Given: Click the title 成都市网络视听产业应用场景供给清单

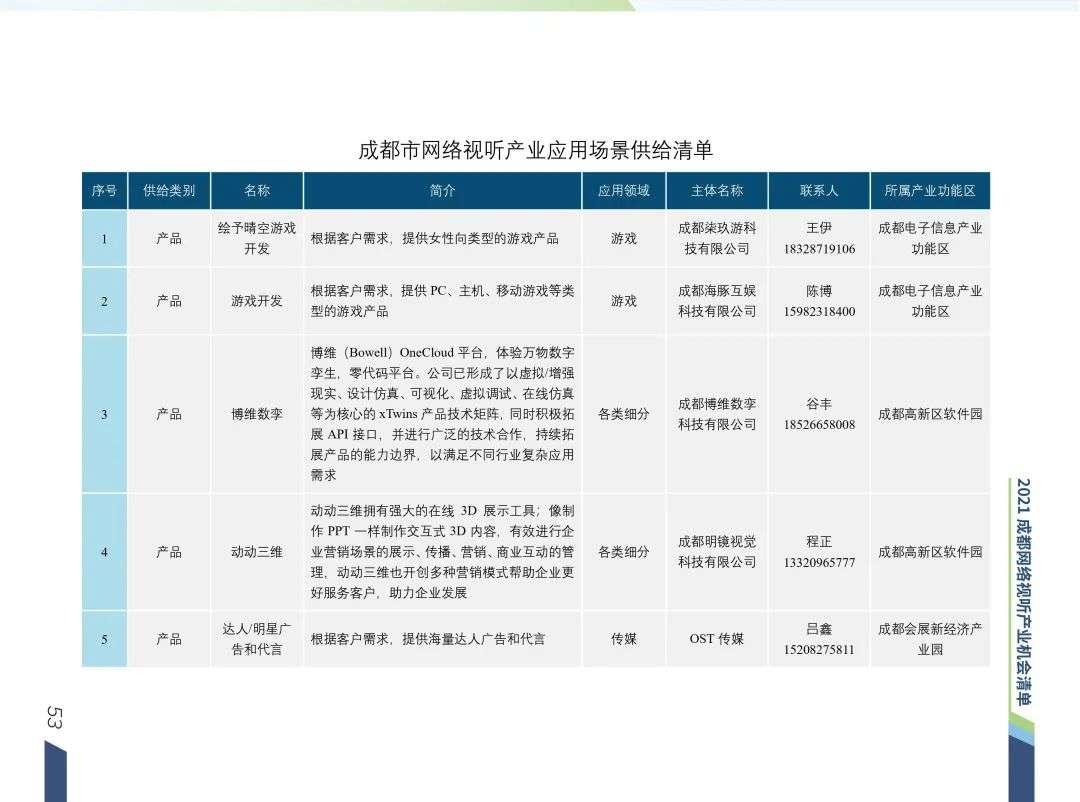Looking at the screenshot, I should coord(535,150).
